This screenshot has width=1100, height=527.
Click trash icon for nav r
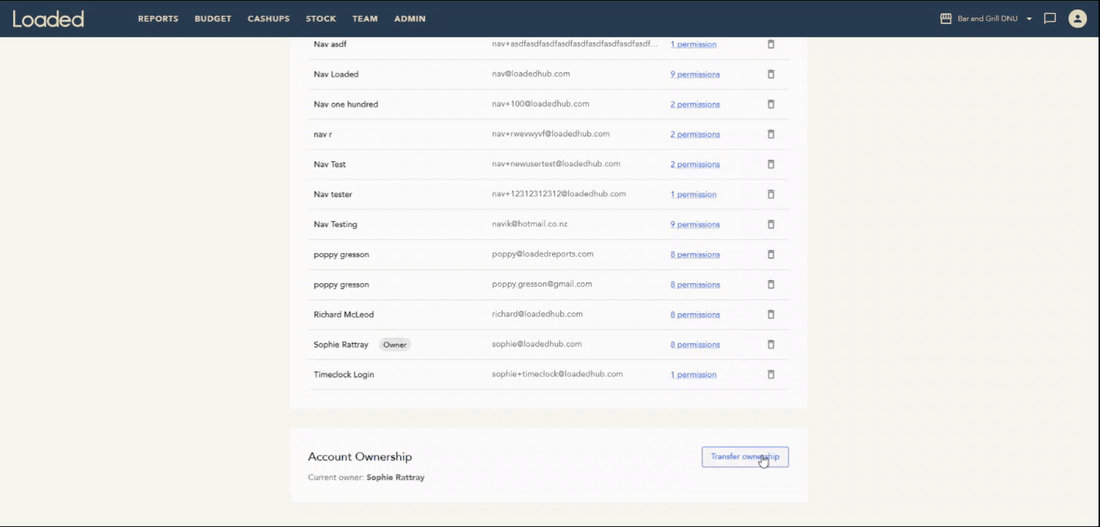(770, 134)
